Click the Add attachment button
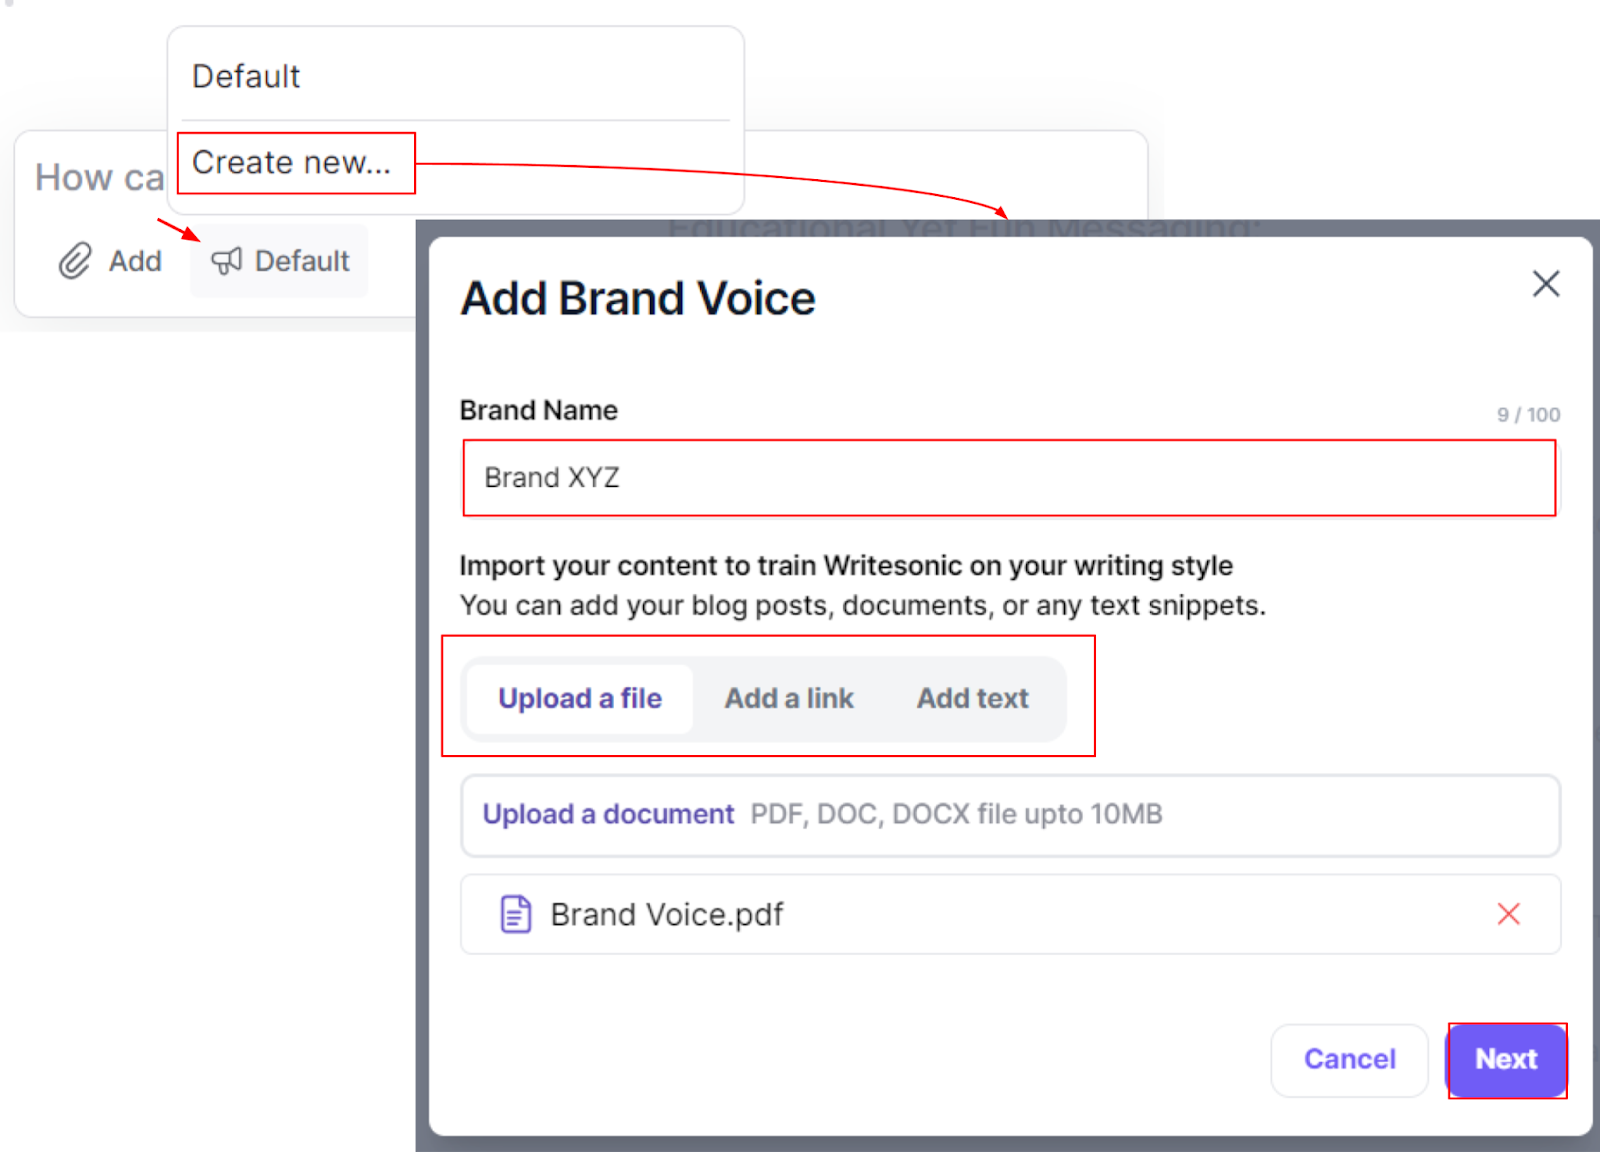 pos(110,261)
